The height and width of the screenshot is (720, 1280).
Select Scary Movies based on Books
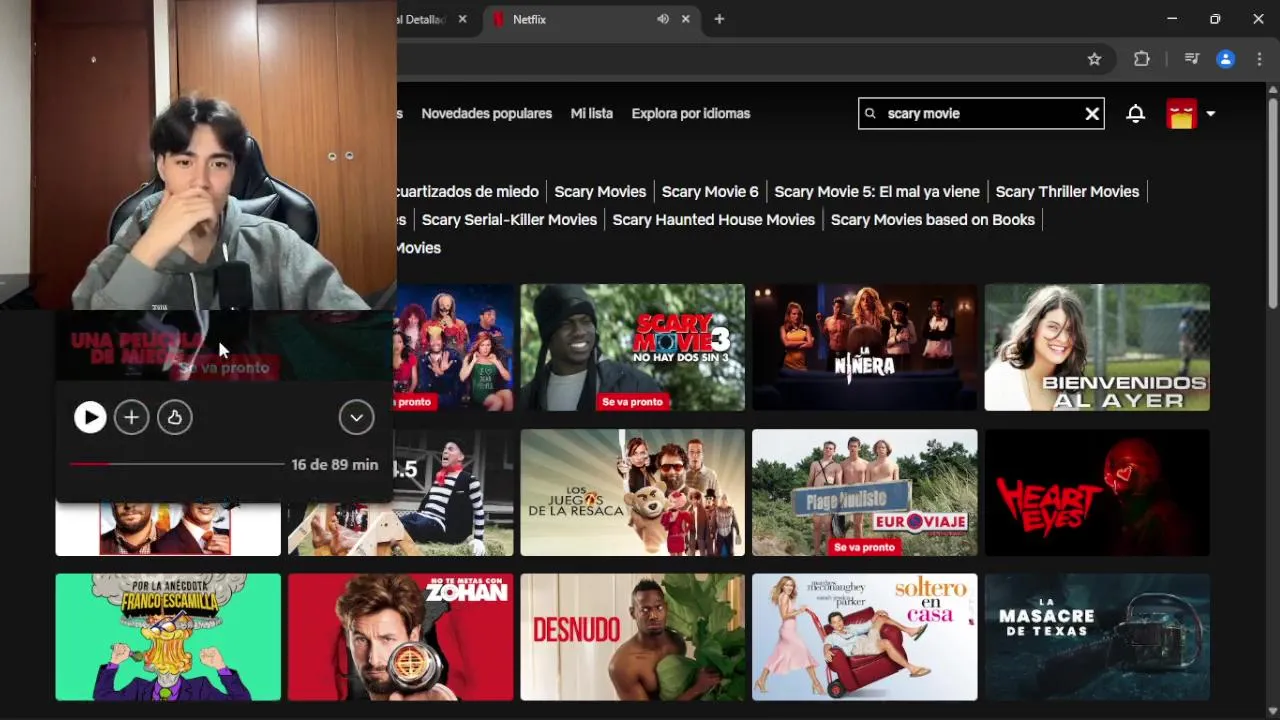click(932, 220)
